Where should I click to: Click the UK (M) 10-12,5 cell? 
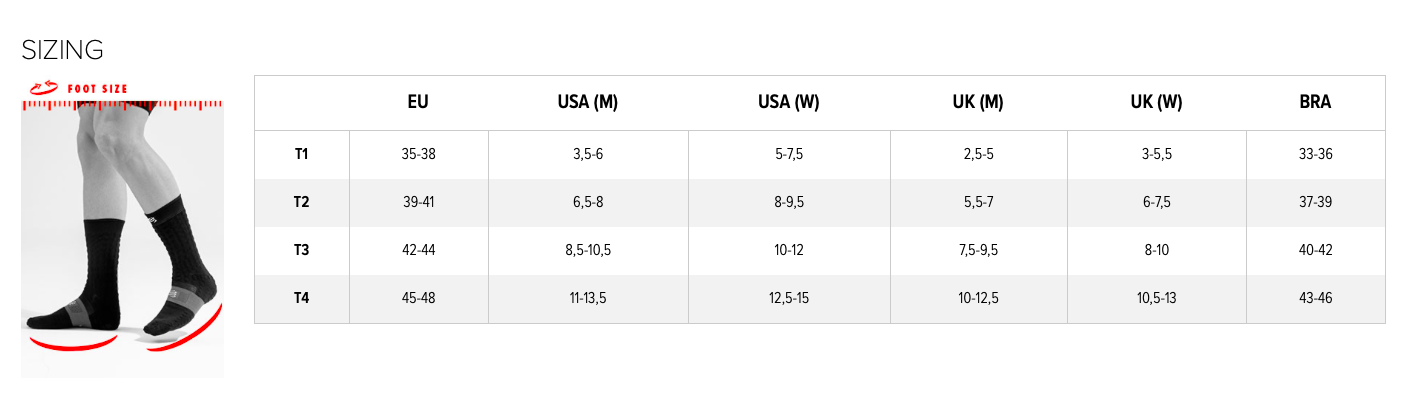978,298
